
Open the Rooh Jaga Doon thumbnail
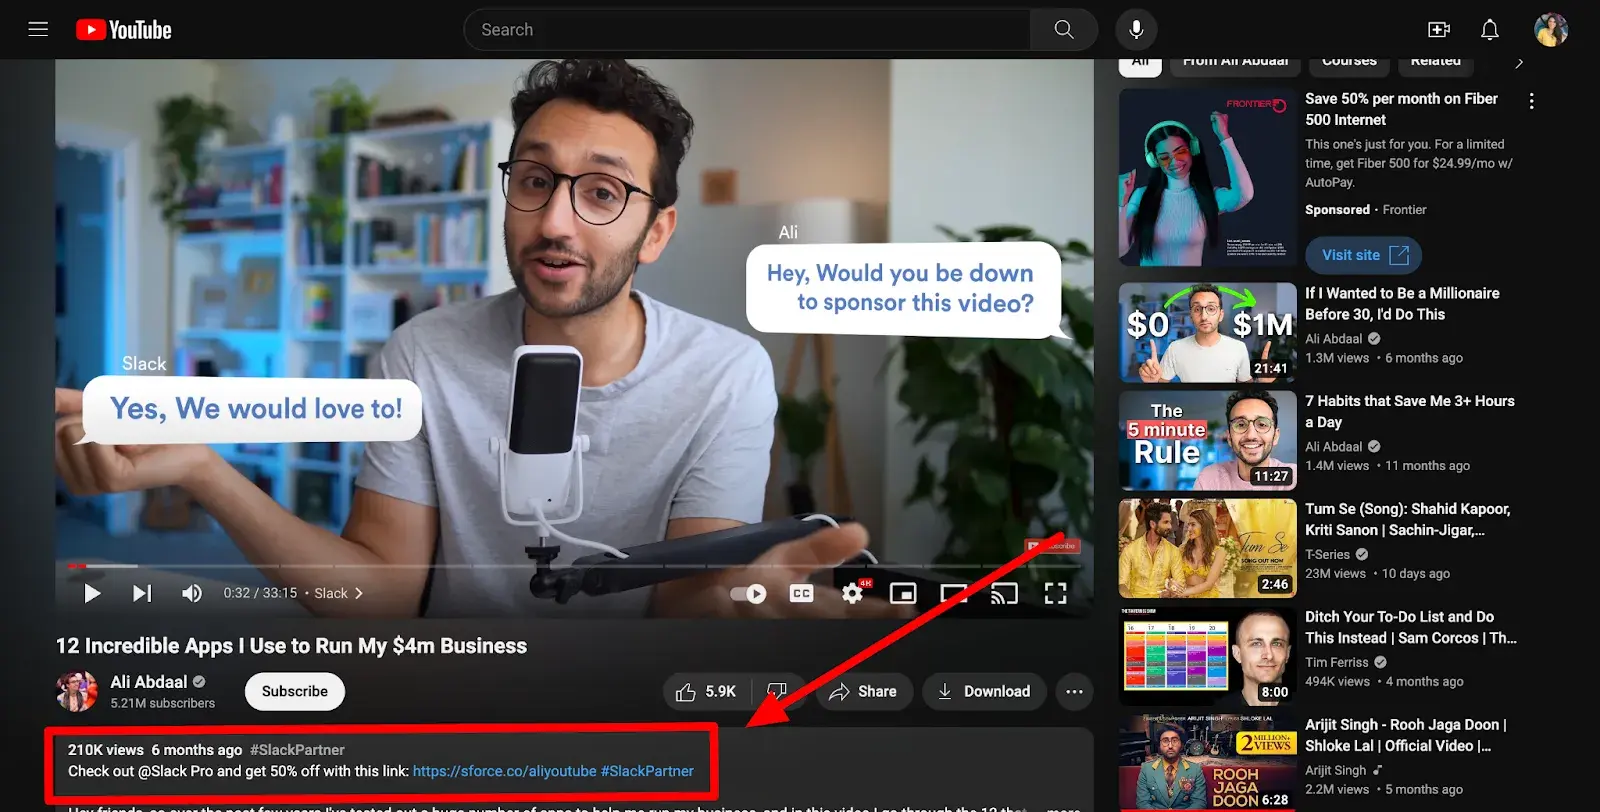point(1207,762)
